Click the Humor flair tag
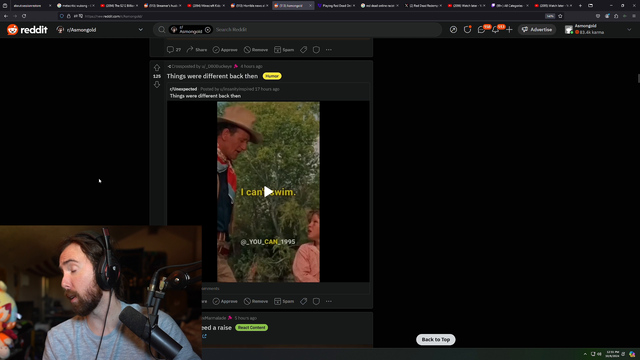The height and width of the screenshot is (360, 640). (x=272, y=76)
